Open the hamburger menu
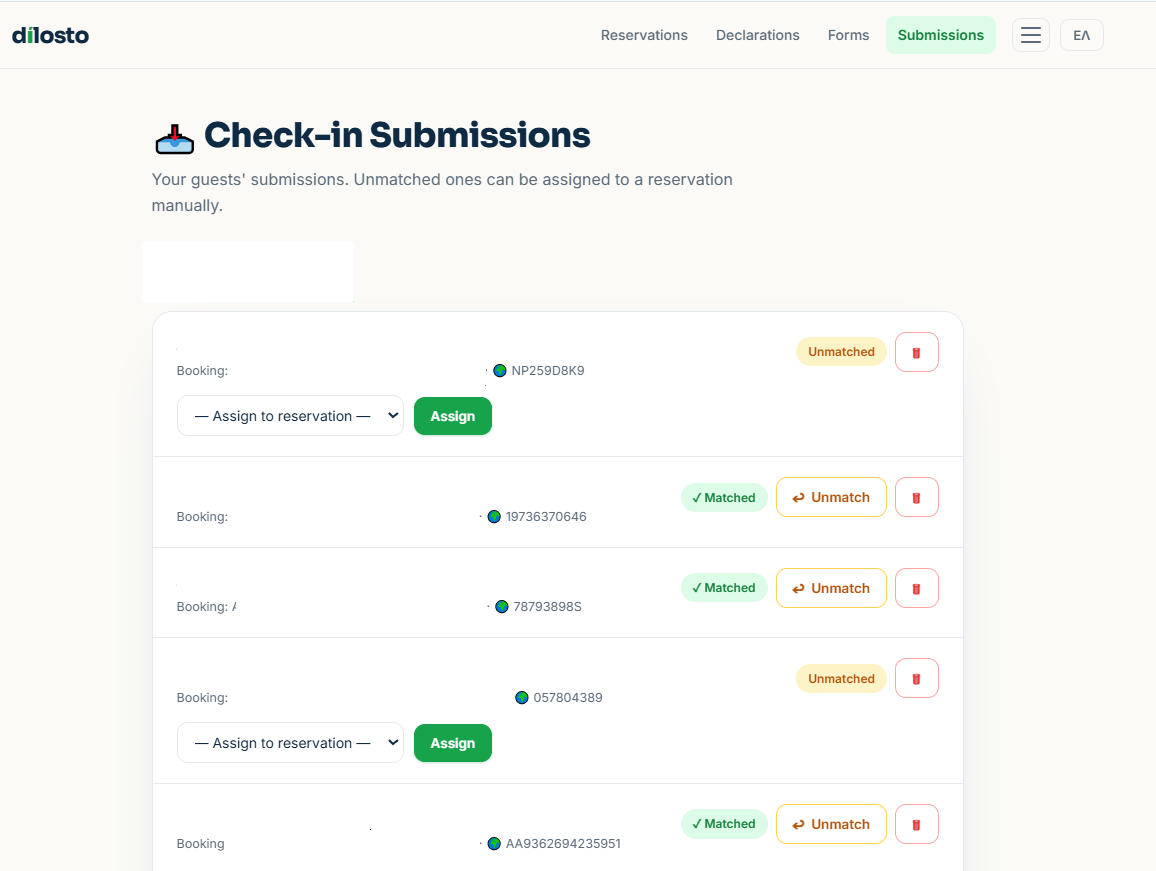Image resolution: width=1156 pixels, height=871 pixels. click(x=1031, y=35)
